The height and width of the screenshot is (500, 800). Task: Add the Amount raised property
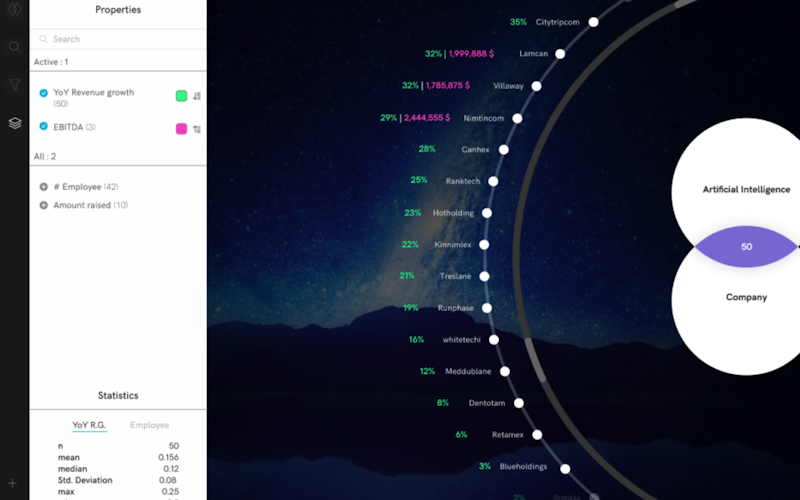[43, 205]
